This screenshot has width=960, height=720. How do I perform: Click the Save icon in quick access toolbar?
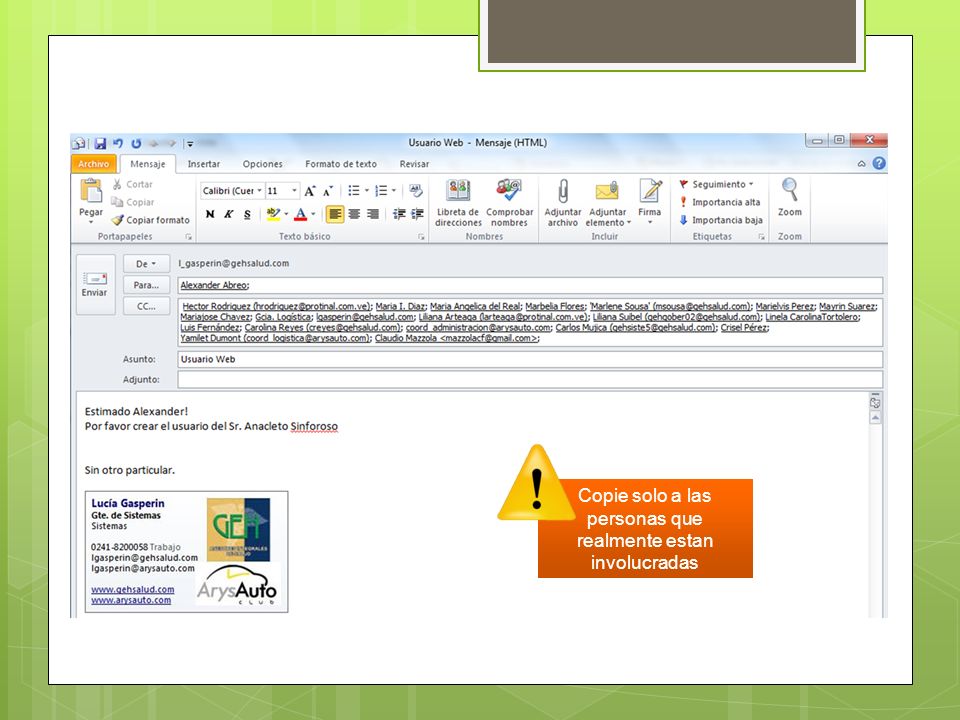click(x=100, y=143)
